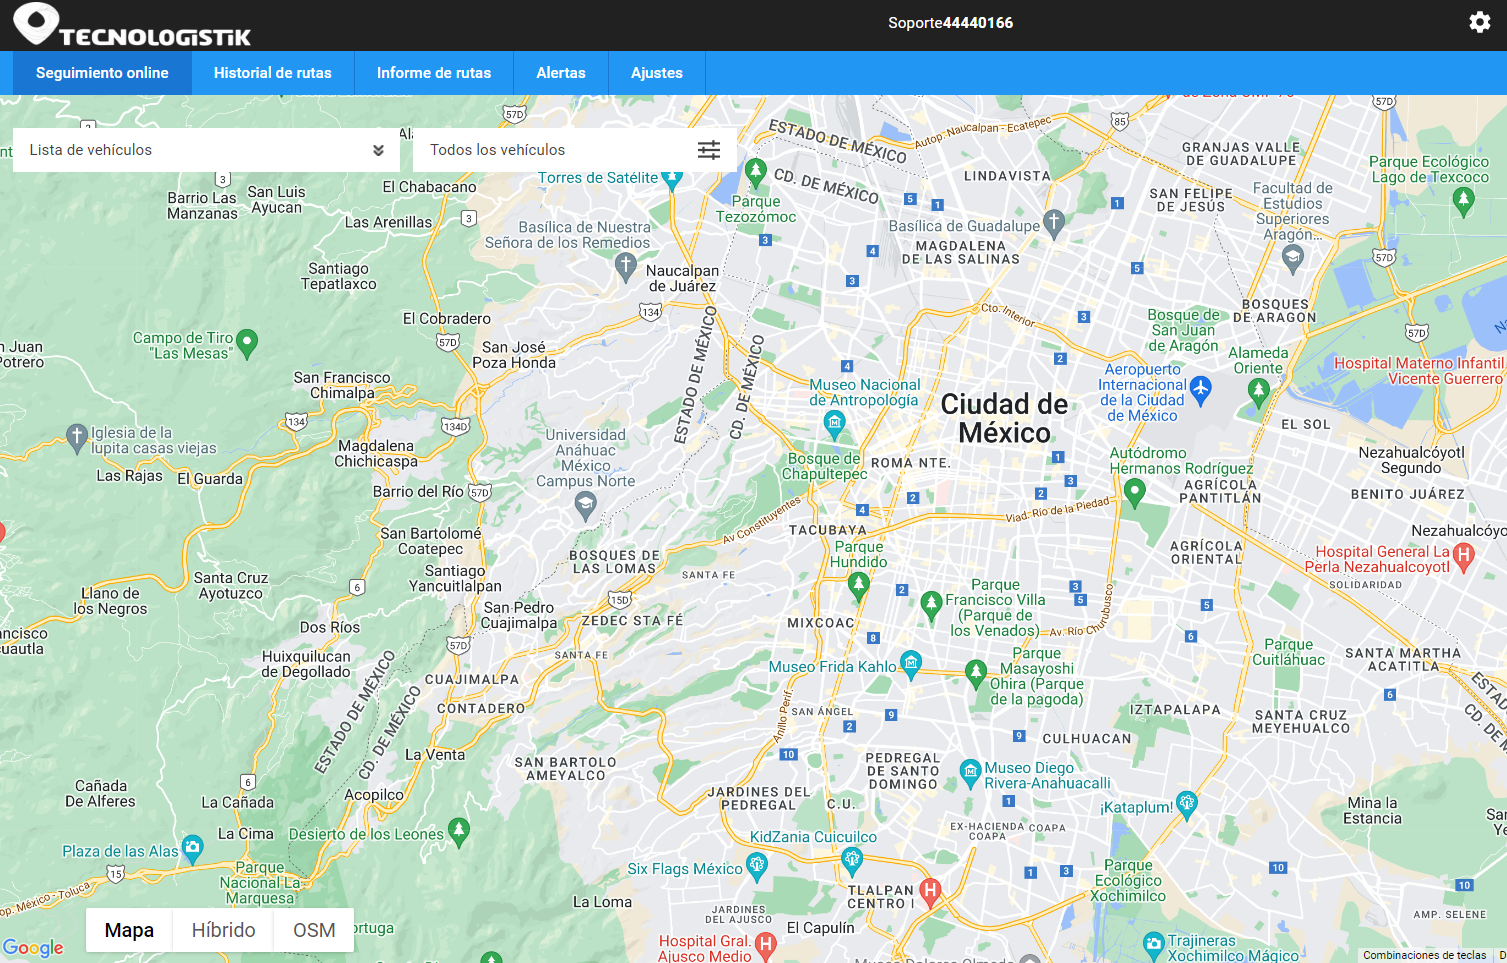Click the Santiago Tepatlaxco label
The image size is (1507, 963).
[x=339, y=276]
